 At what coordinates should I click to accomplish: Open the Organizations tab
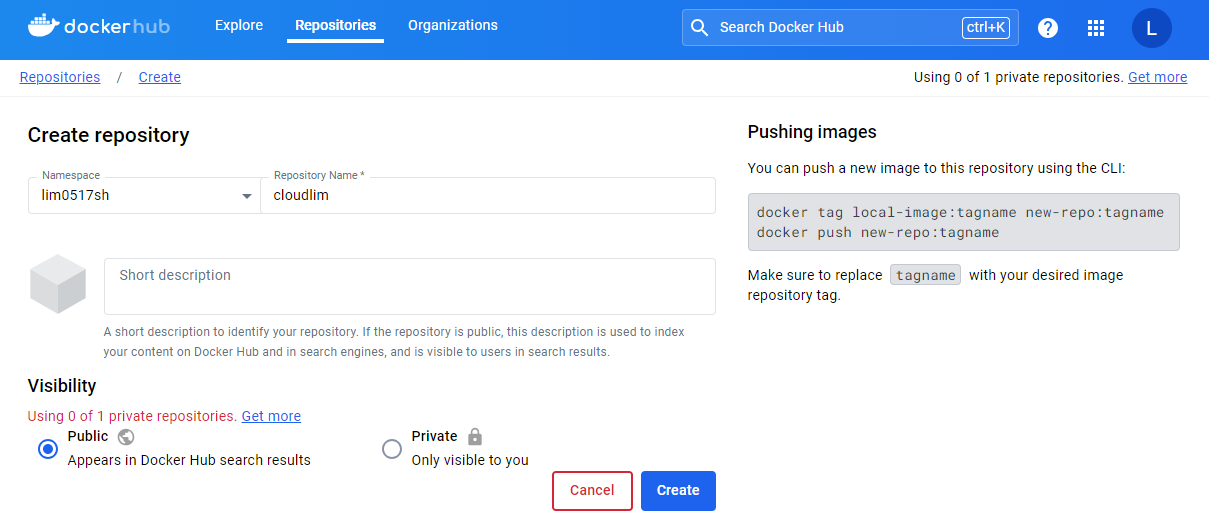pos(453,25)
